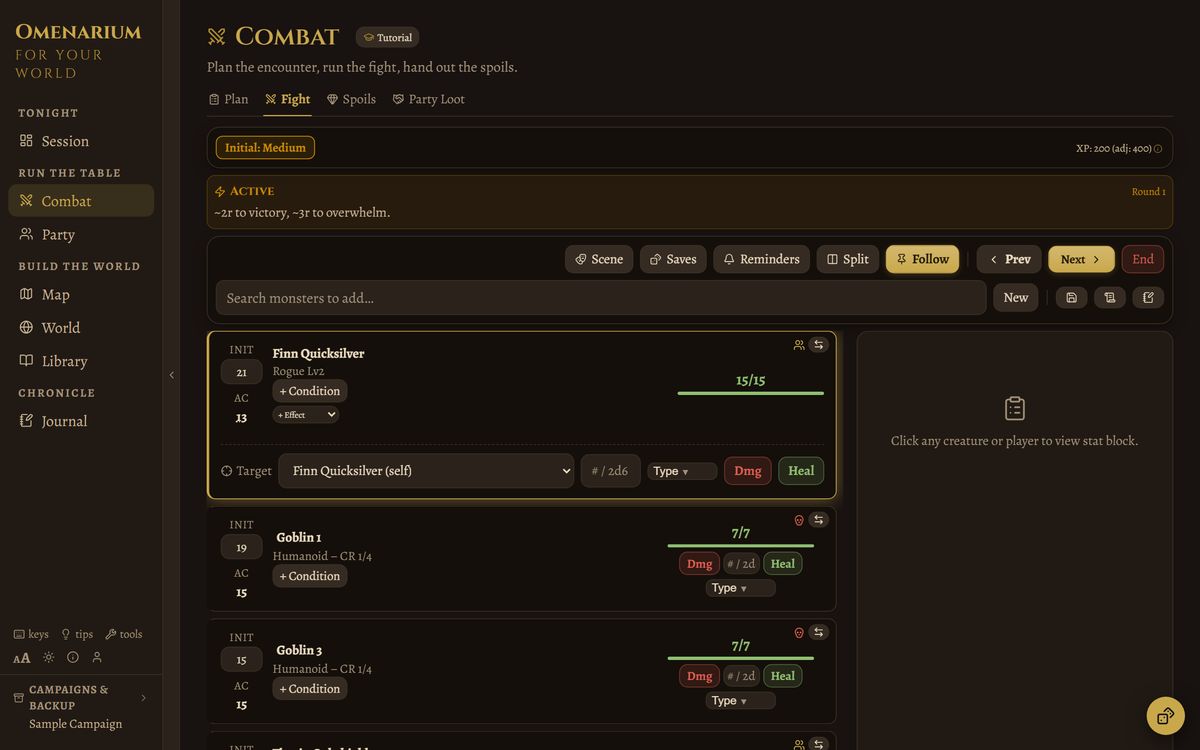Click the Initial: Medium difficulty badge
The width and height of the screenshot is (1200, 750).
(265, 148)
